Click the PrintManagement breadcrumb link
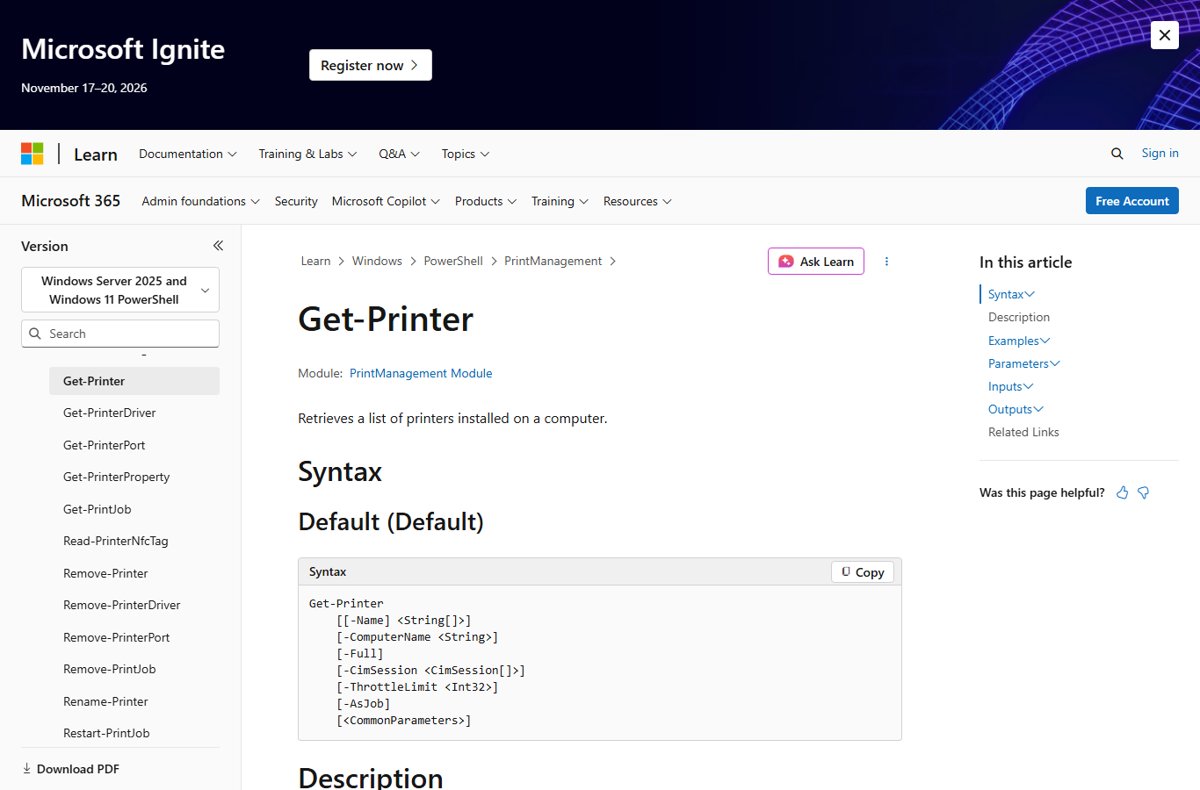This screenshot has height=790, width=1200. [x=553, y=261]
